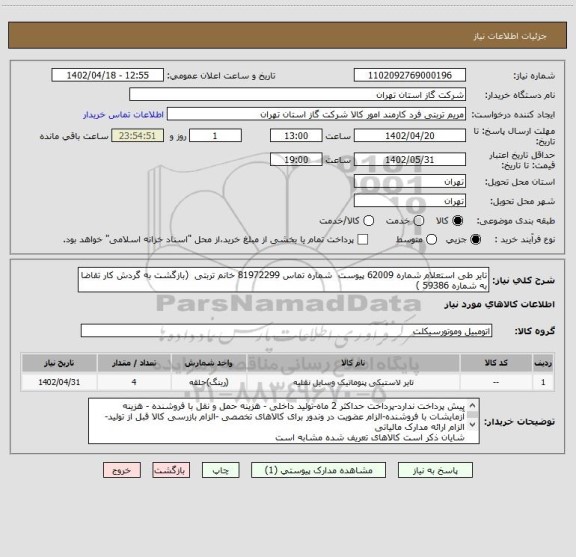
Task: Click the پاسخ به نیاز button
Action: (x=435, y=470)
